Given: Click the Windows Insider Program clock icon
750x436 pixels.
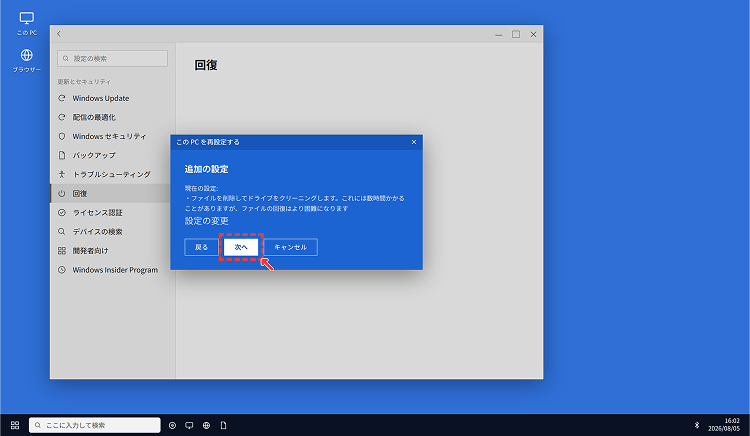Looking at the screenshot, I should 62,270.
